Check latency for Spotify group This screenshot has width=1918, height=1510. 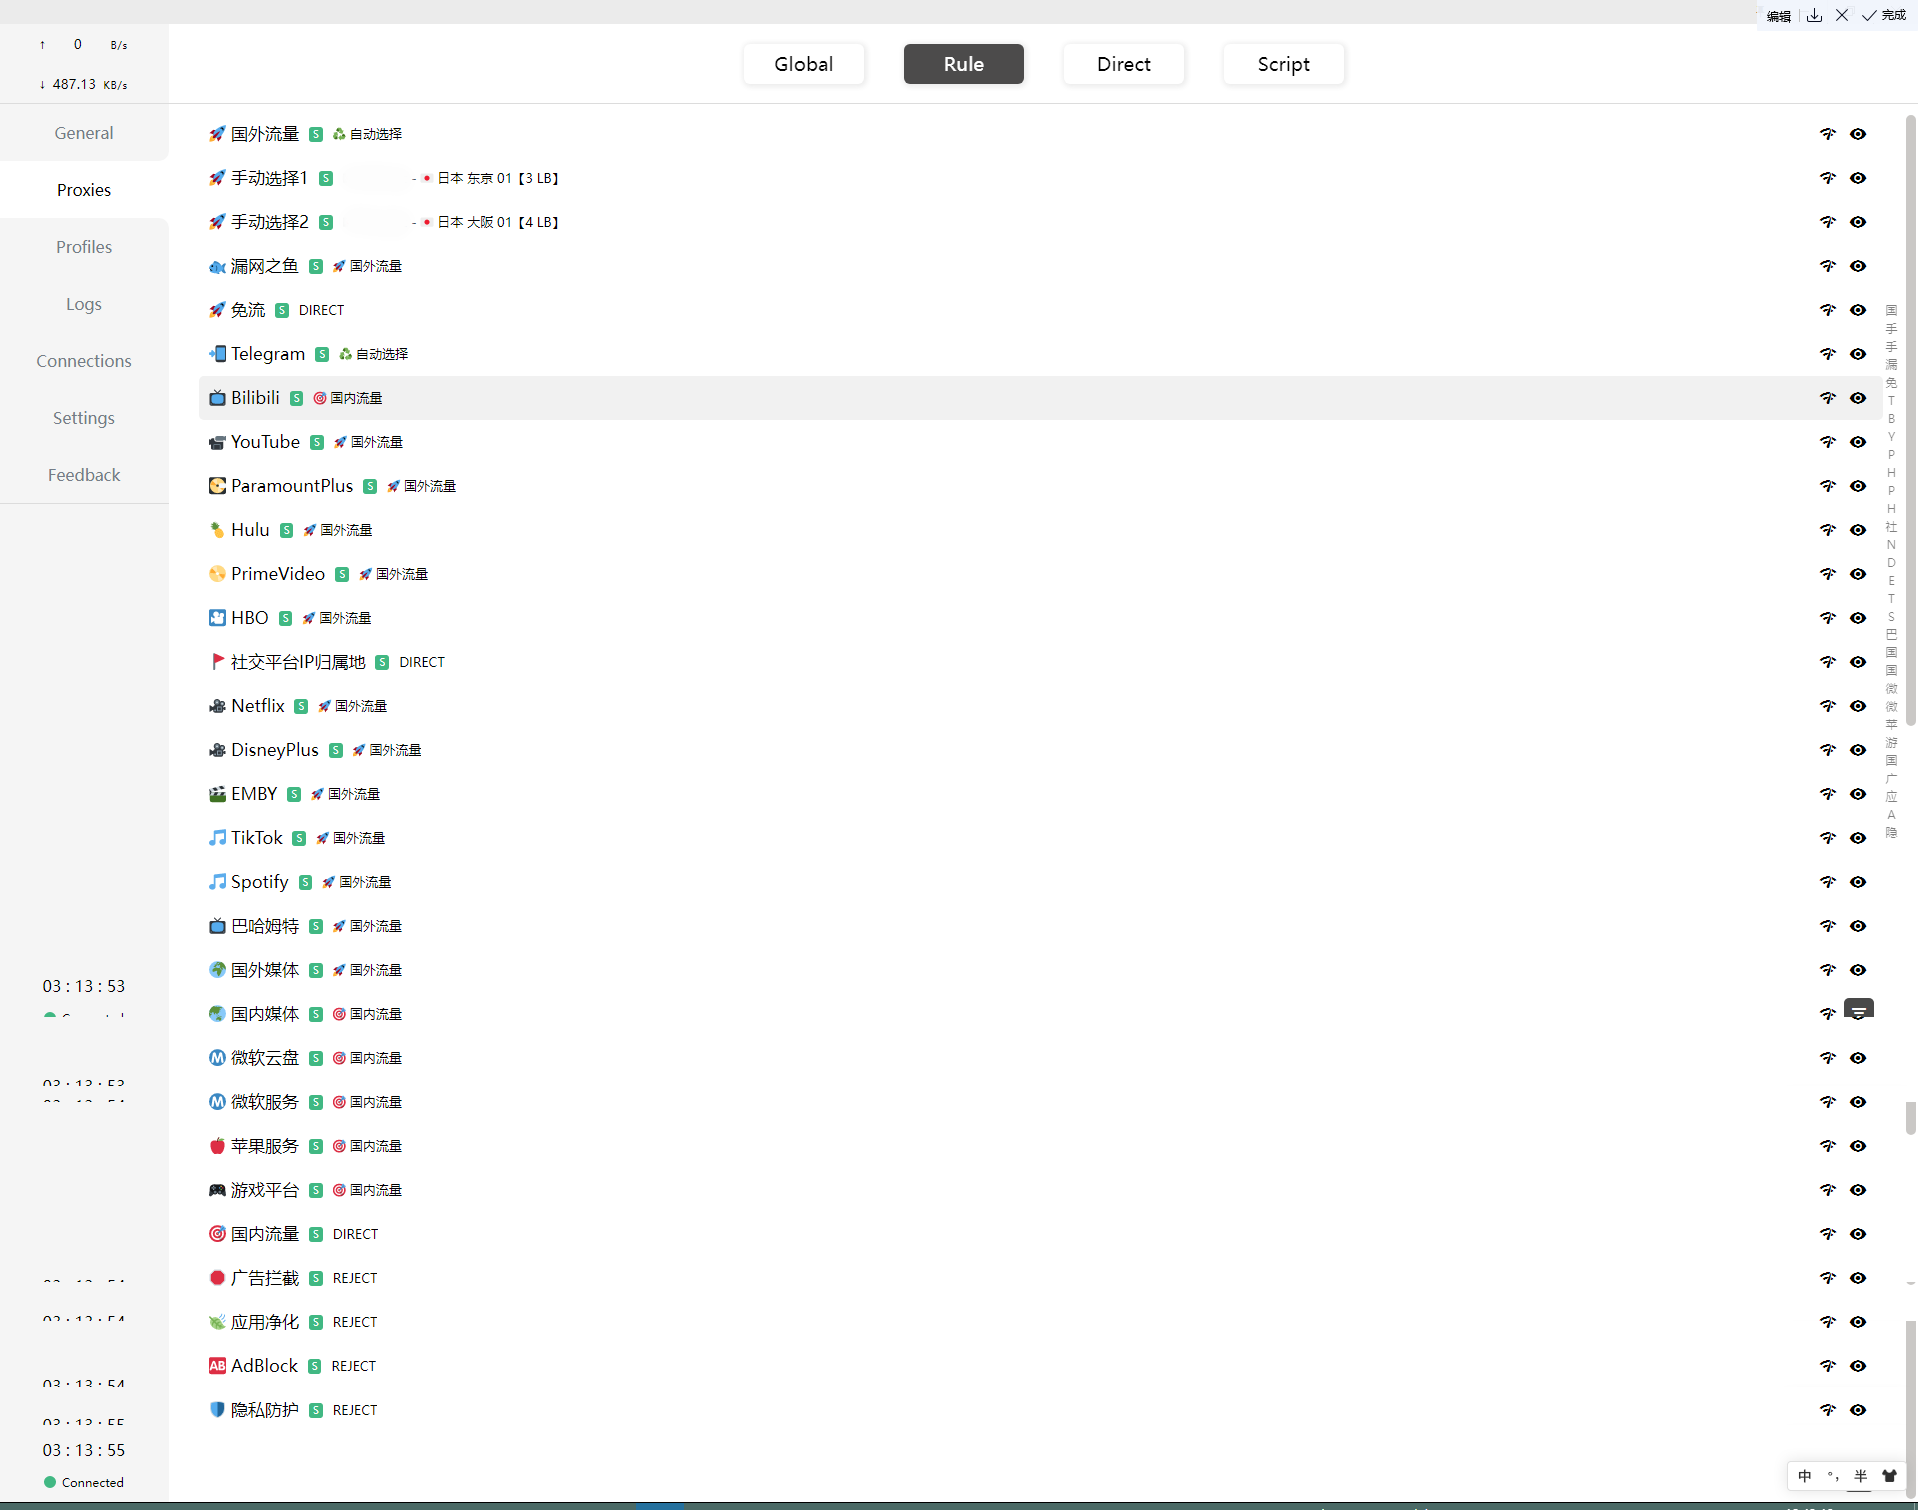1828,882
